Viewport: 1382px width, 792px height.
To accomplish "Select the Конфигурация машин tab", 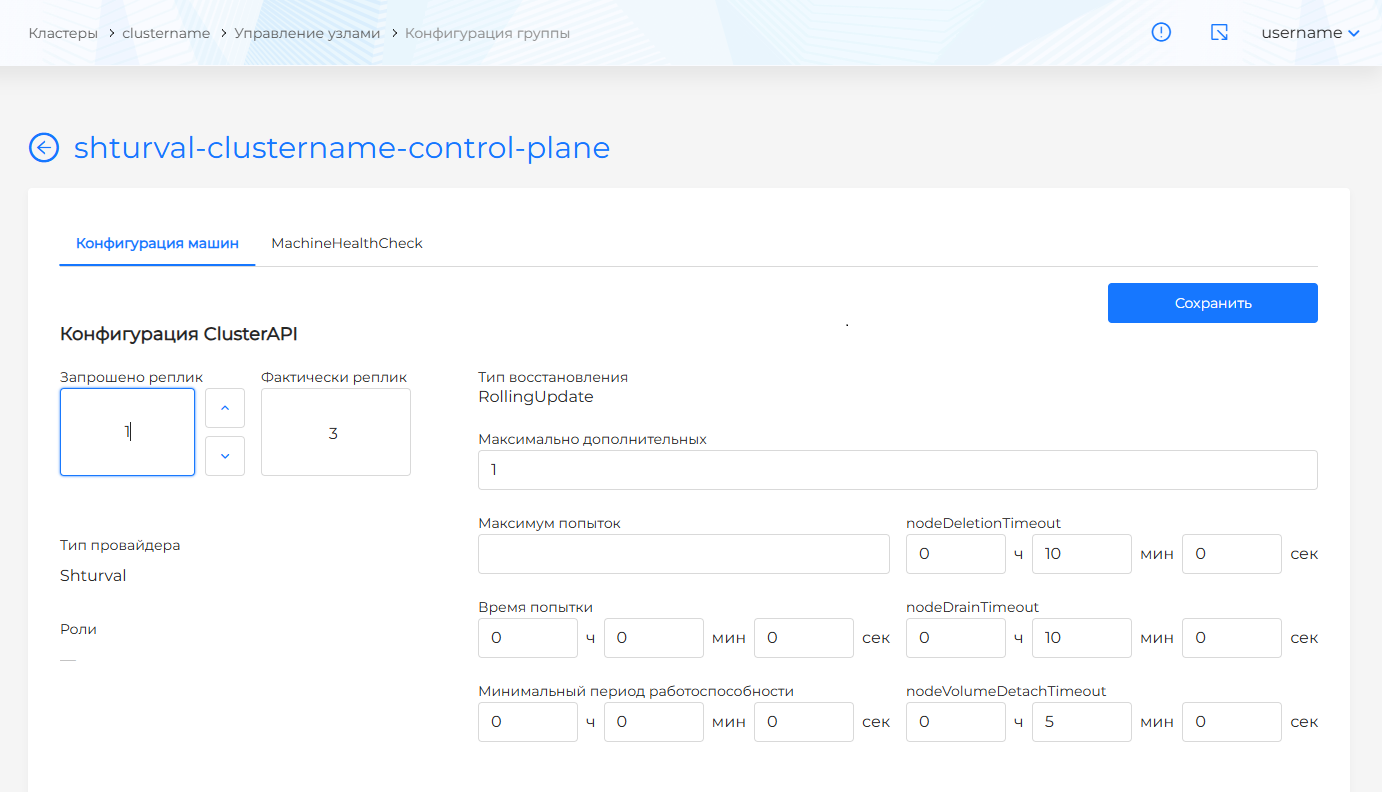I will coord(157,243).
